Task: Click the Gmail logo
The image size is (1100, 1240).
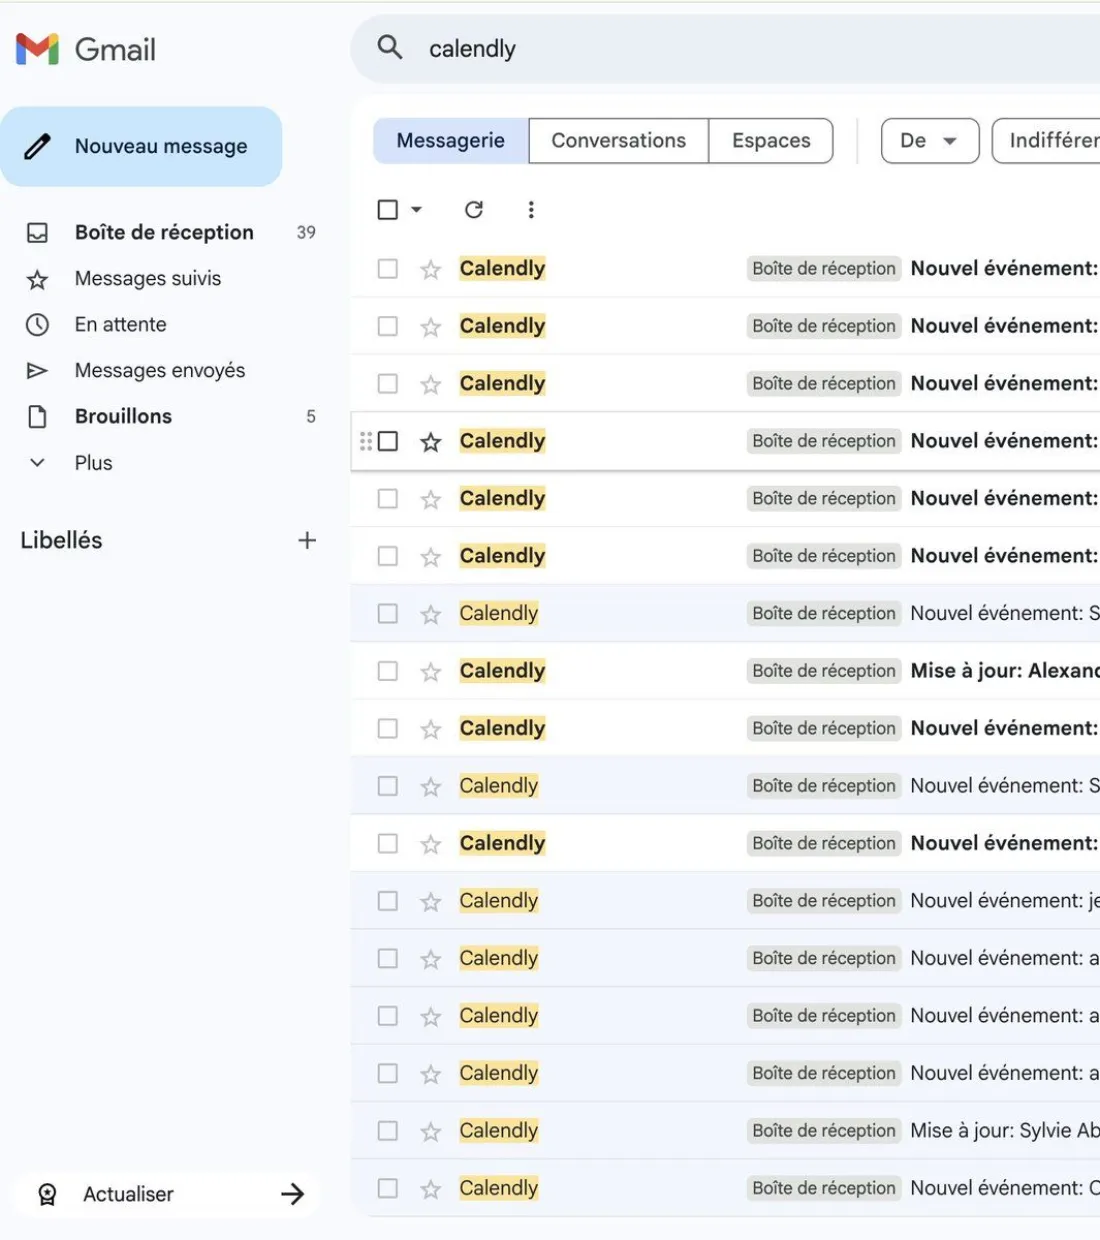Action: tap(38, 49)
